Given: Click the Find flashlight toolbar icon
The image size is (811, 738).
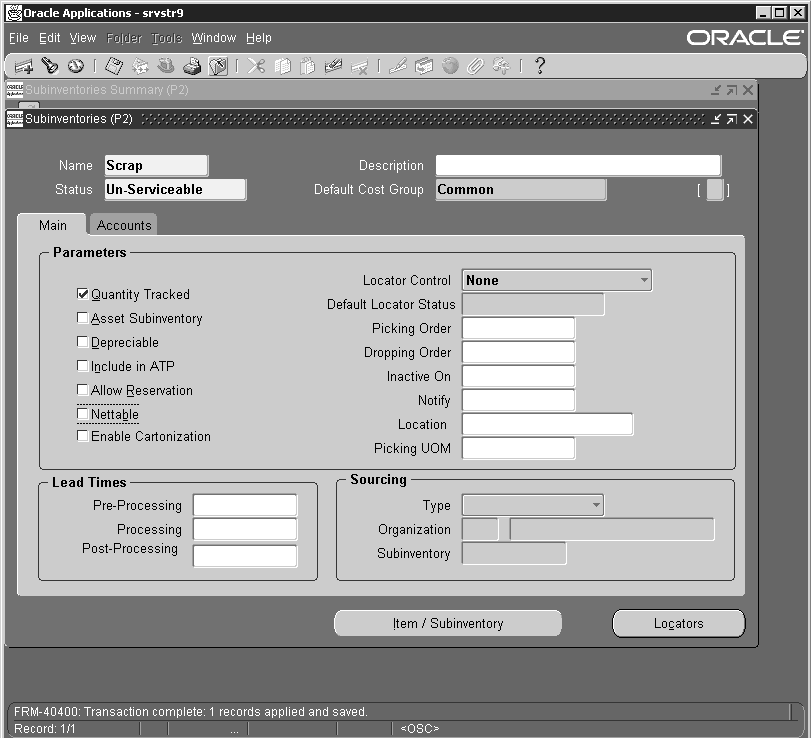Looking at the screenshot, I should coord(50,66).
